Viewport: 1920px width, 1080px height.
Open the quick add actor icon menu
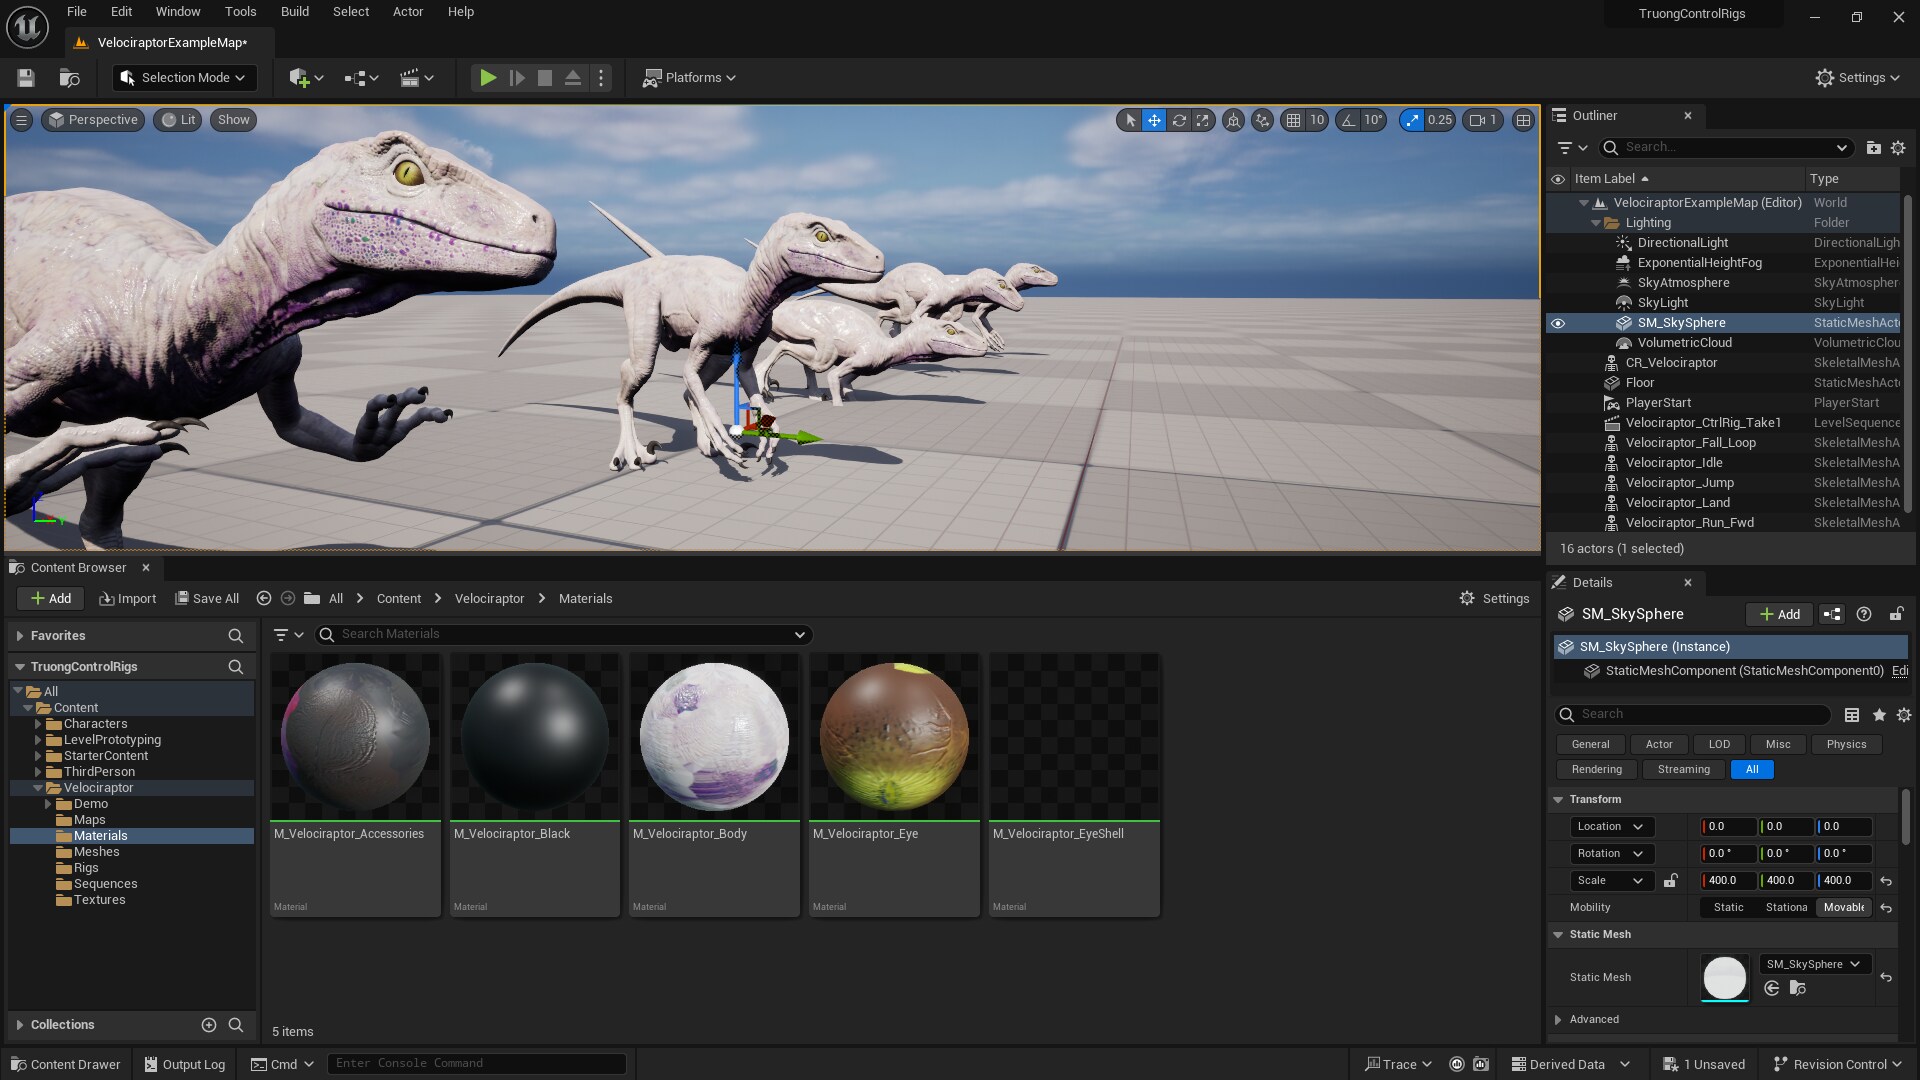click(305, 78)
